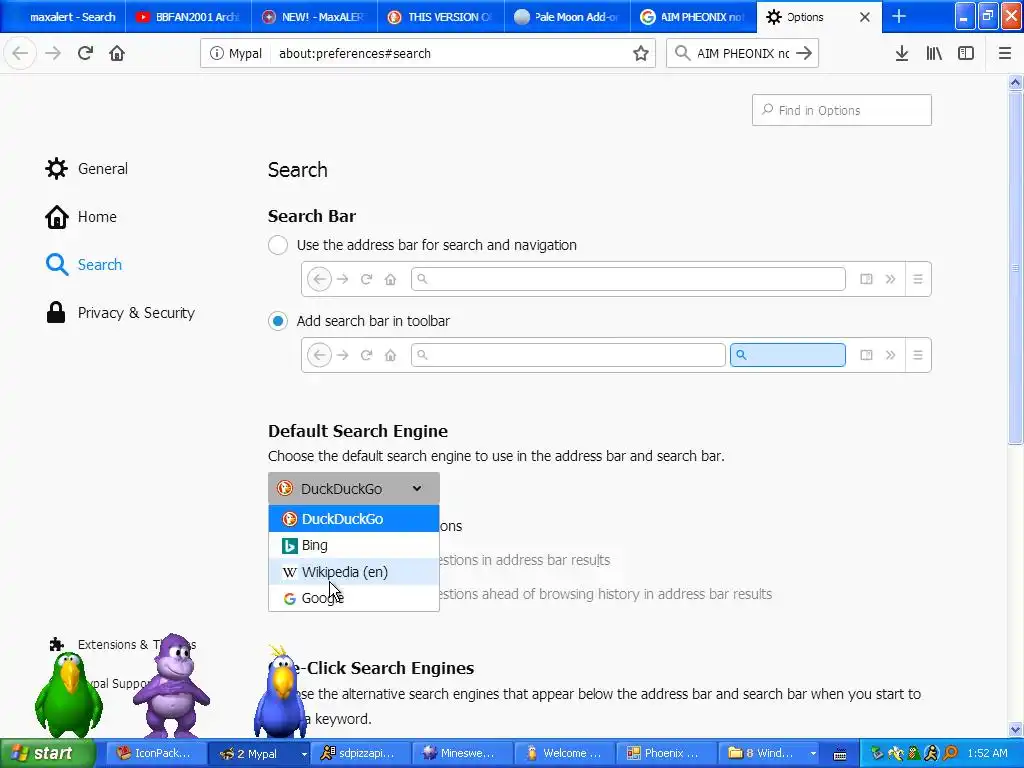The width and height of the screenshot is (1024, 768).
Task: Open Extensions & Themes link
Action: [123, 645]
